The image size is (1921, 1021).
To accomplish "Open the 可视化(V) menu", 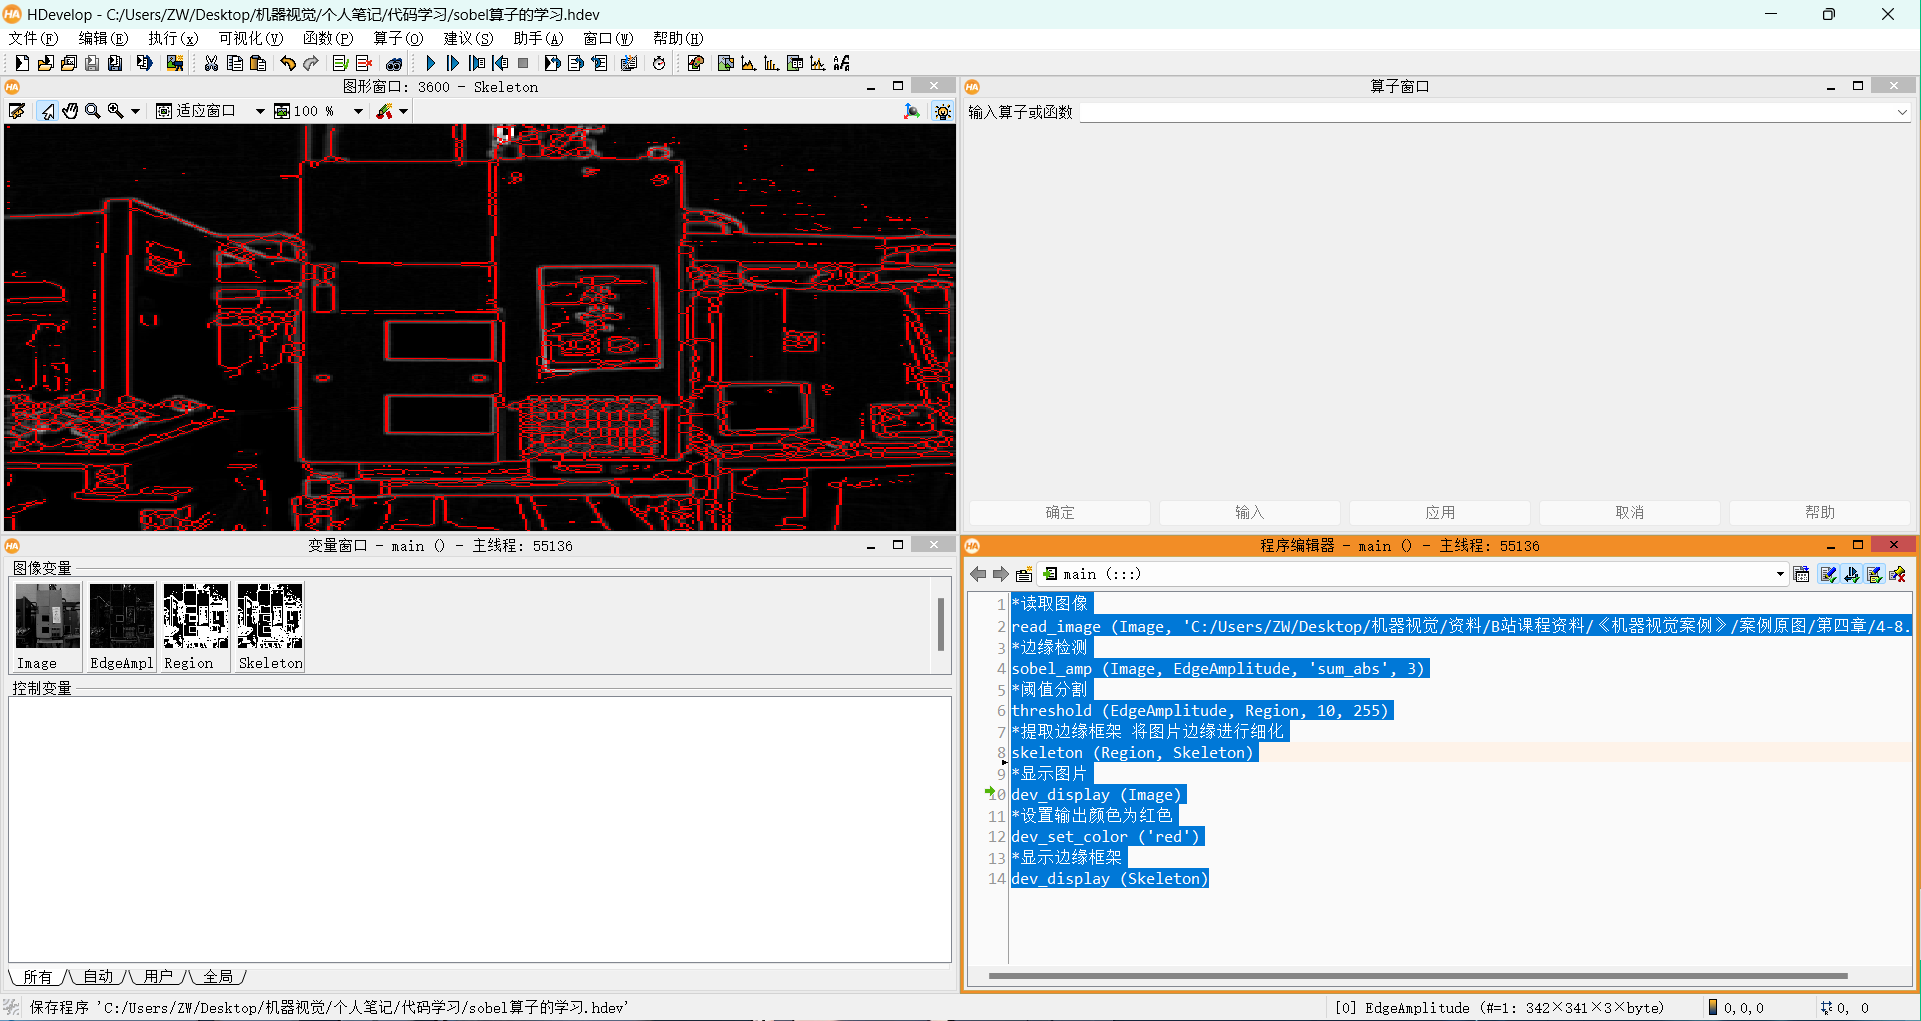I will pyautogui.click(x=250, y=38).
